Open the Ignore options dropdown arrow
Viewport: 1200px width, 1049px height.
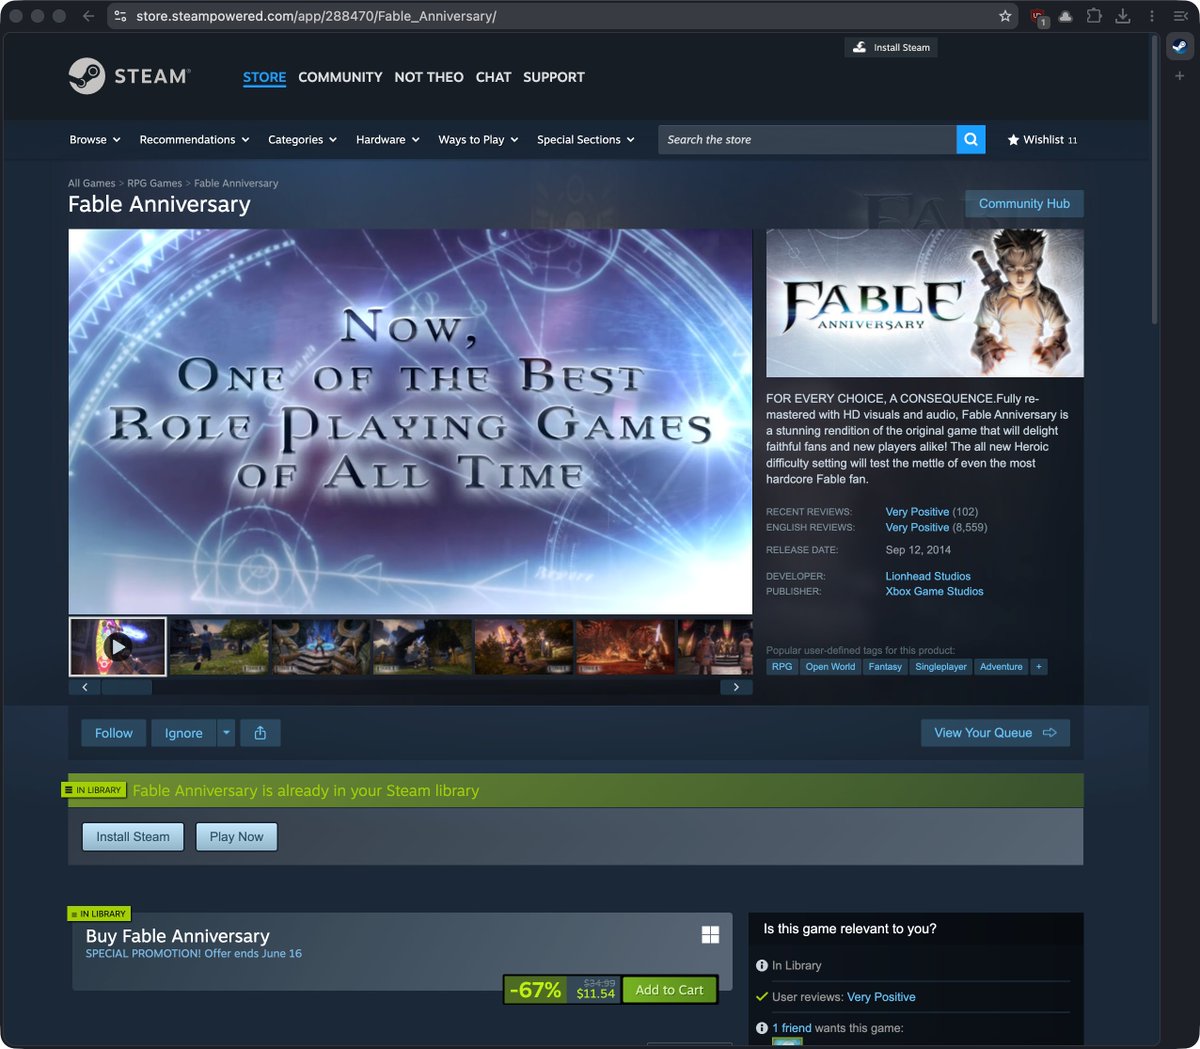(x=226, y=733)
